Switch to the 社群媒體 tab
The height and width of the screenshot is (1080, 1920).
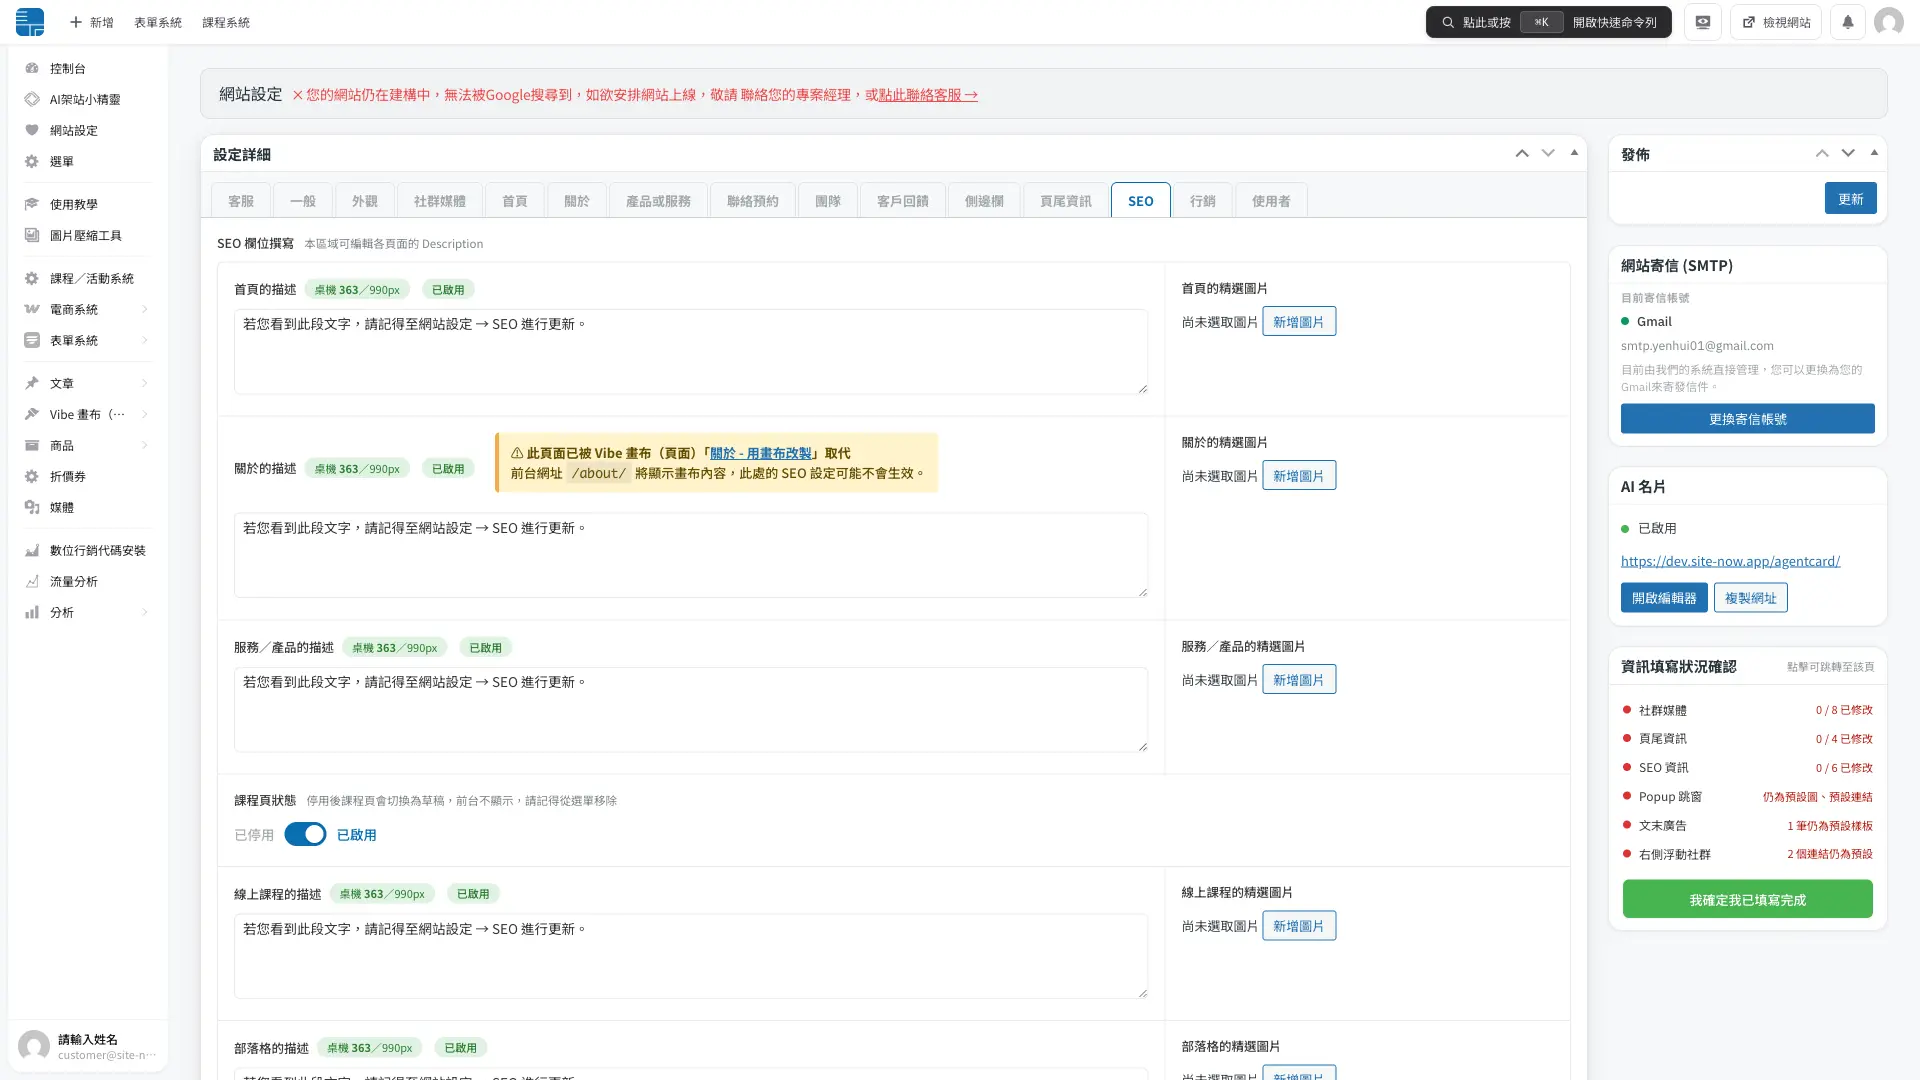click(x=440, y=201)
